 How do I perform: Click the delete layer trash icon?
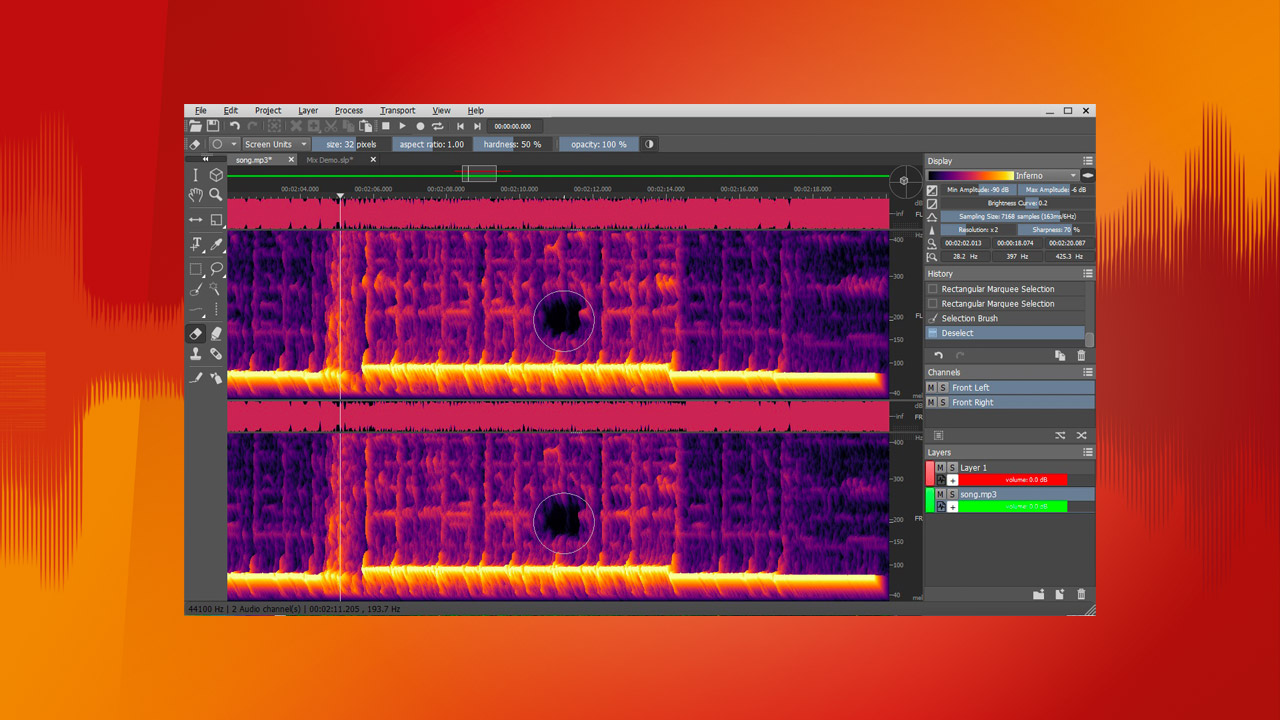1081,594
